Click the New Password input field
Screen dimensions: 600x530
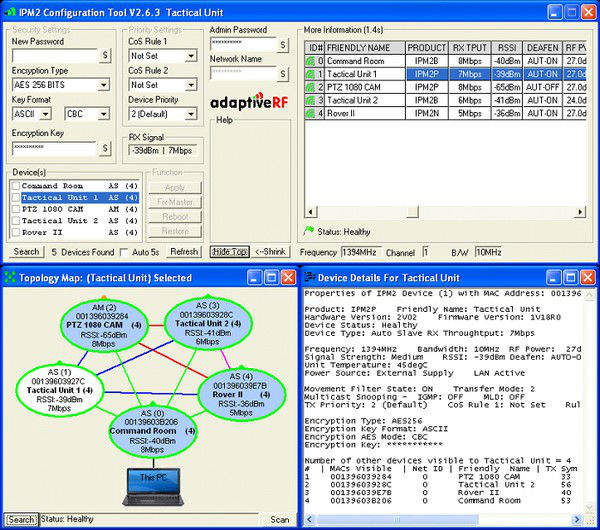click(x=53, y=57)
